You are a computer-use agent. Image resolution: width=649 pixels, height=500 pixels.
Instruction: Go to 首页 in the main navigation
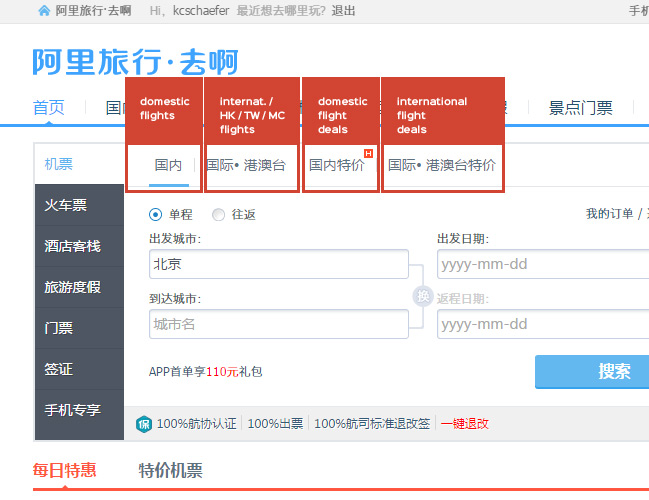tap(49, 108)
